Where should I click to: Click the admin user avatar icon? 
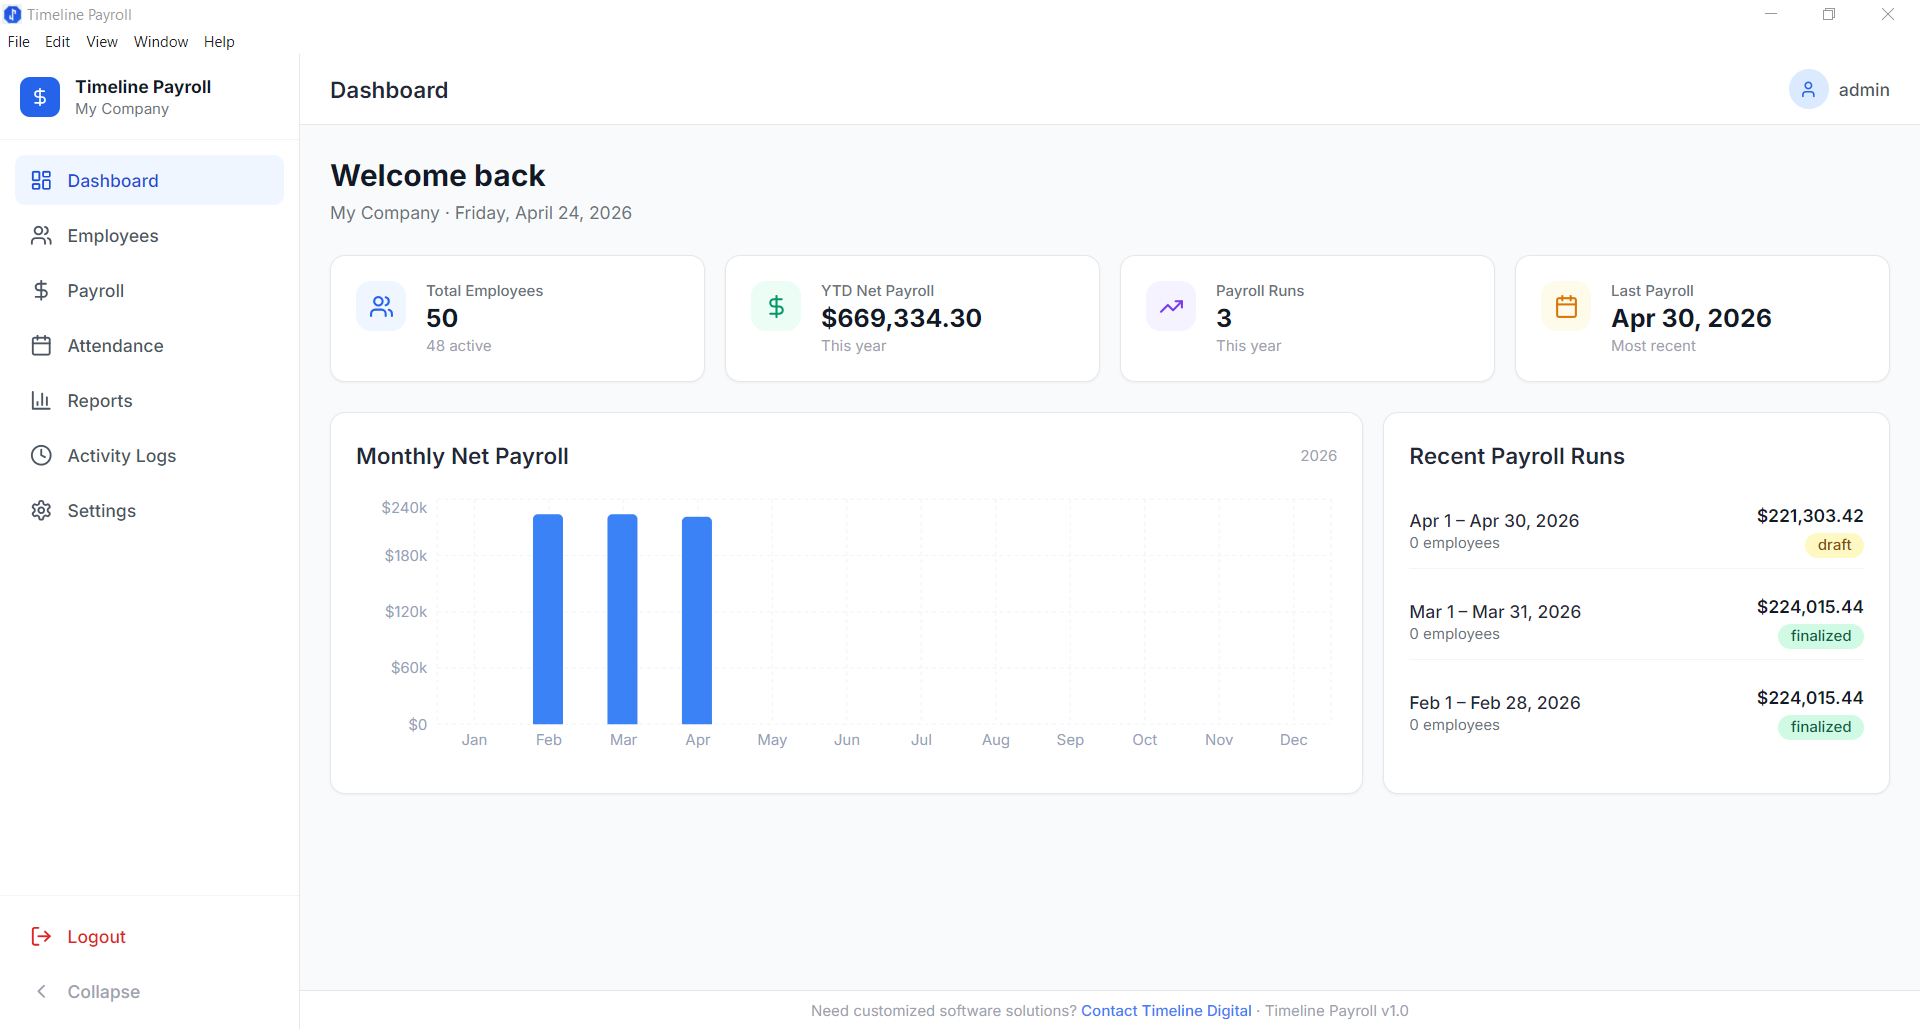coord(1808,89)
